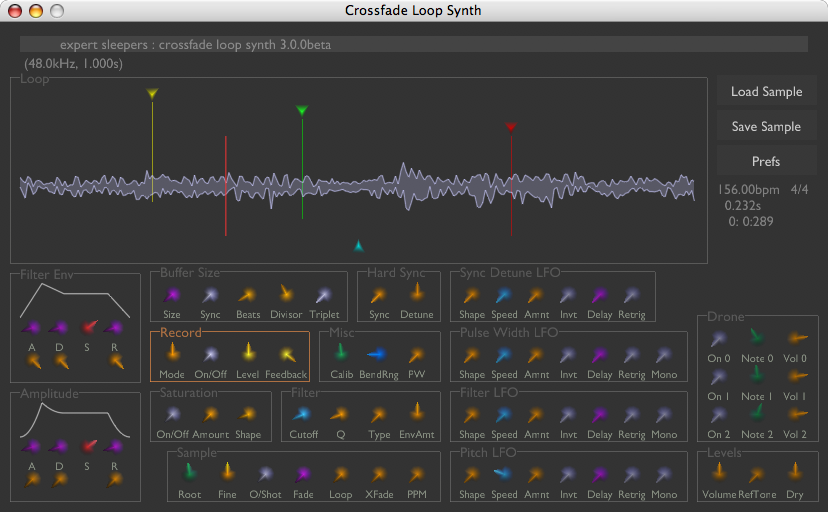This screenshot has height=512, width=828.
Task: Click the Sample Fade knob
Action: (303, 475)
